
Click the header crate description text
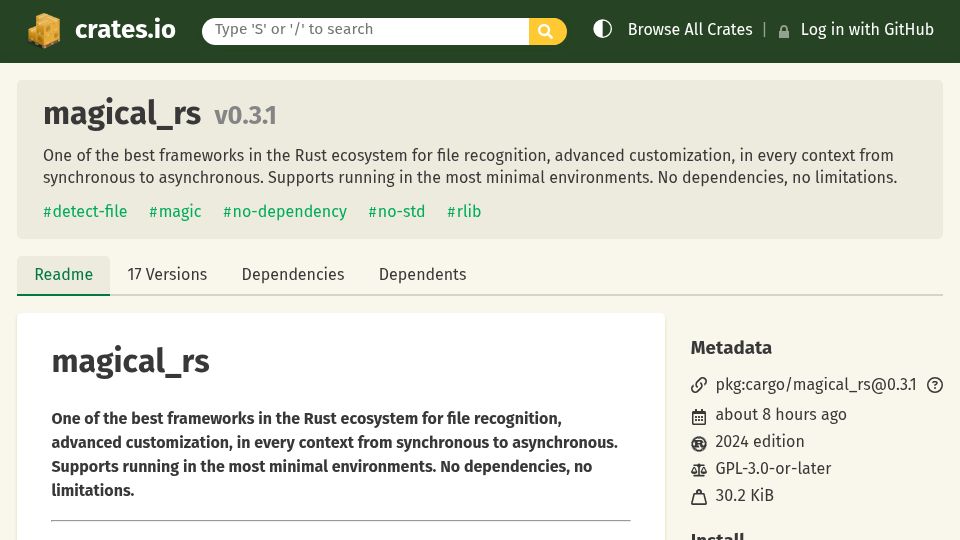click(470, 167)
